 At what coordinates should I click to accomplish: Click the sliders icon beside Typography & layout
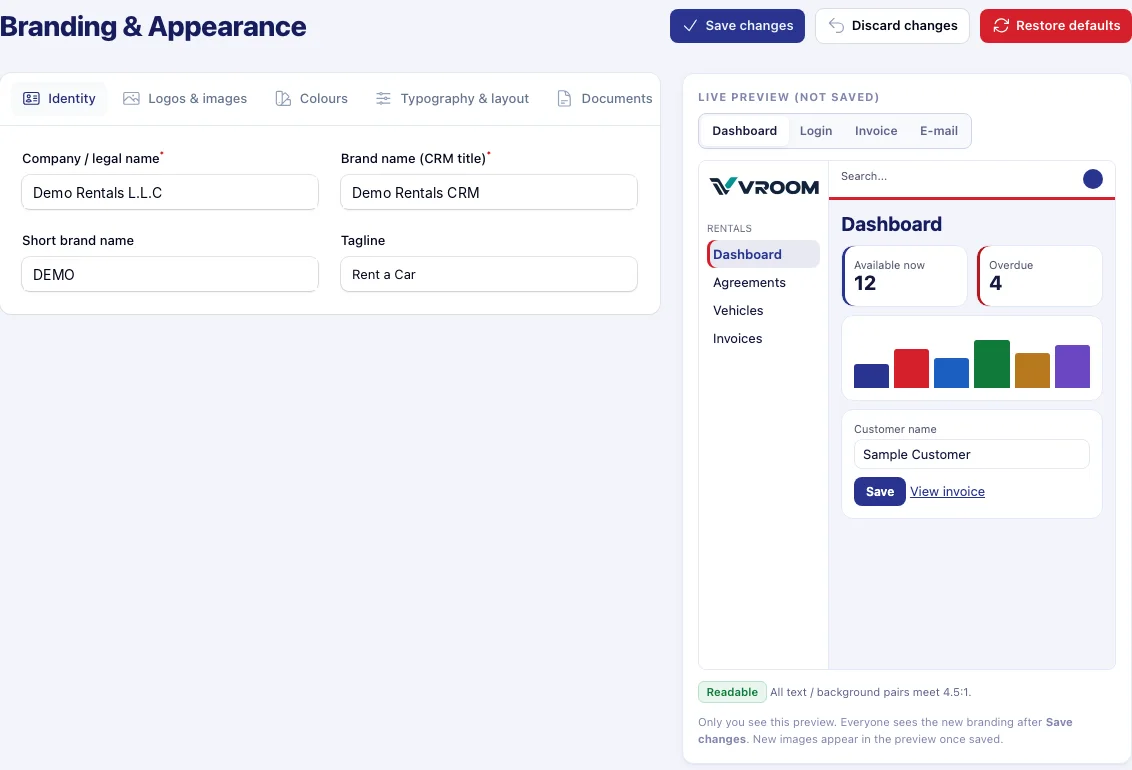pyautogui.click(x=383, y=98)
